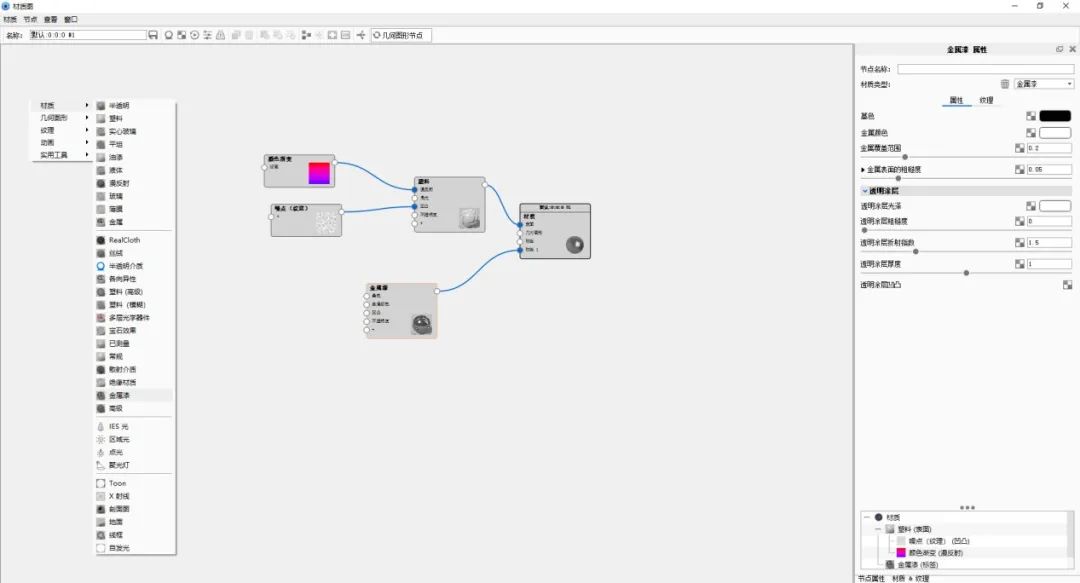Click the 薄膜 material icon
Viewport: 1080px width, 583px height.
pyautogui.click(x=101, y=209)
